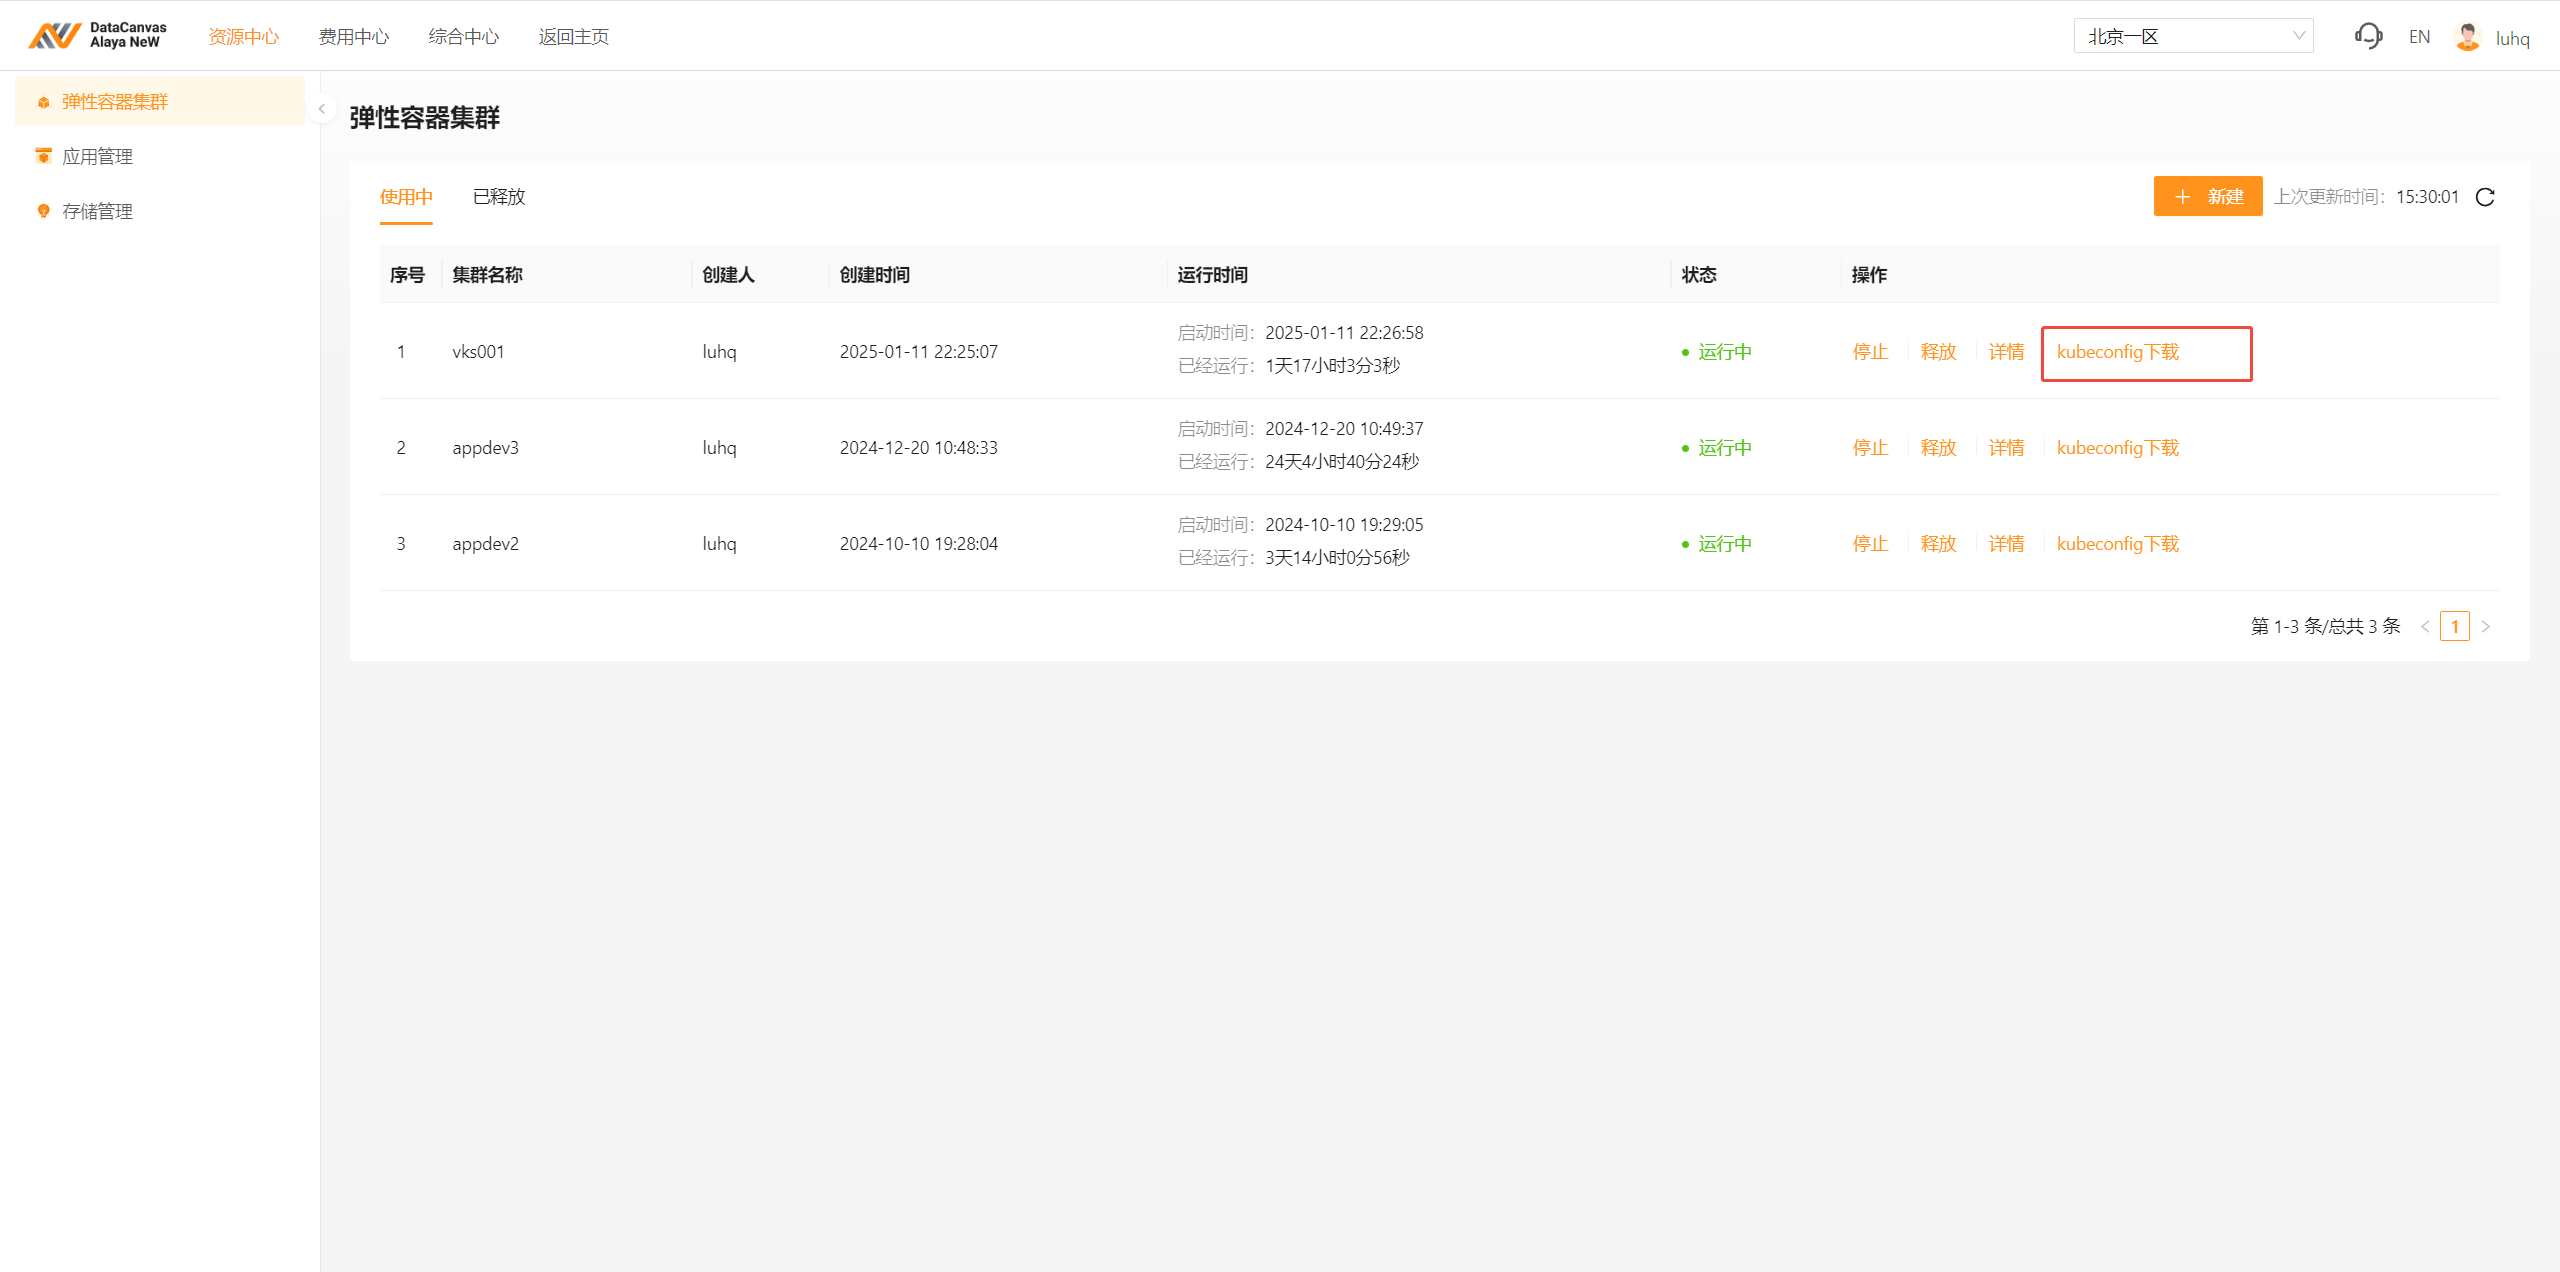Click the appdev2 cluster name
2560x1272 pixels.
click(485, 544)
